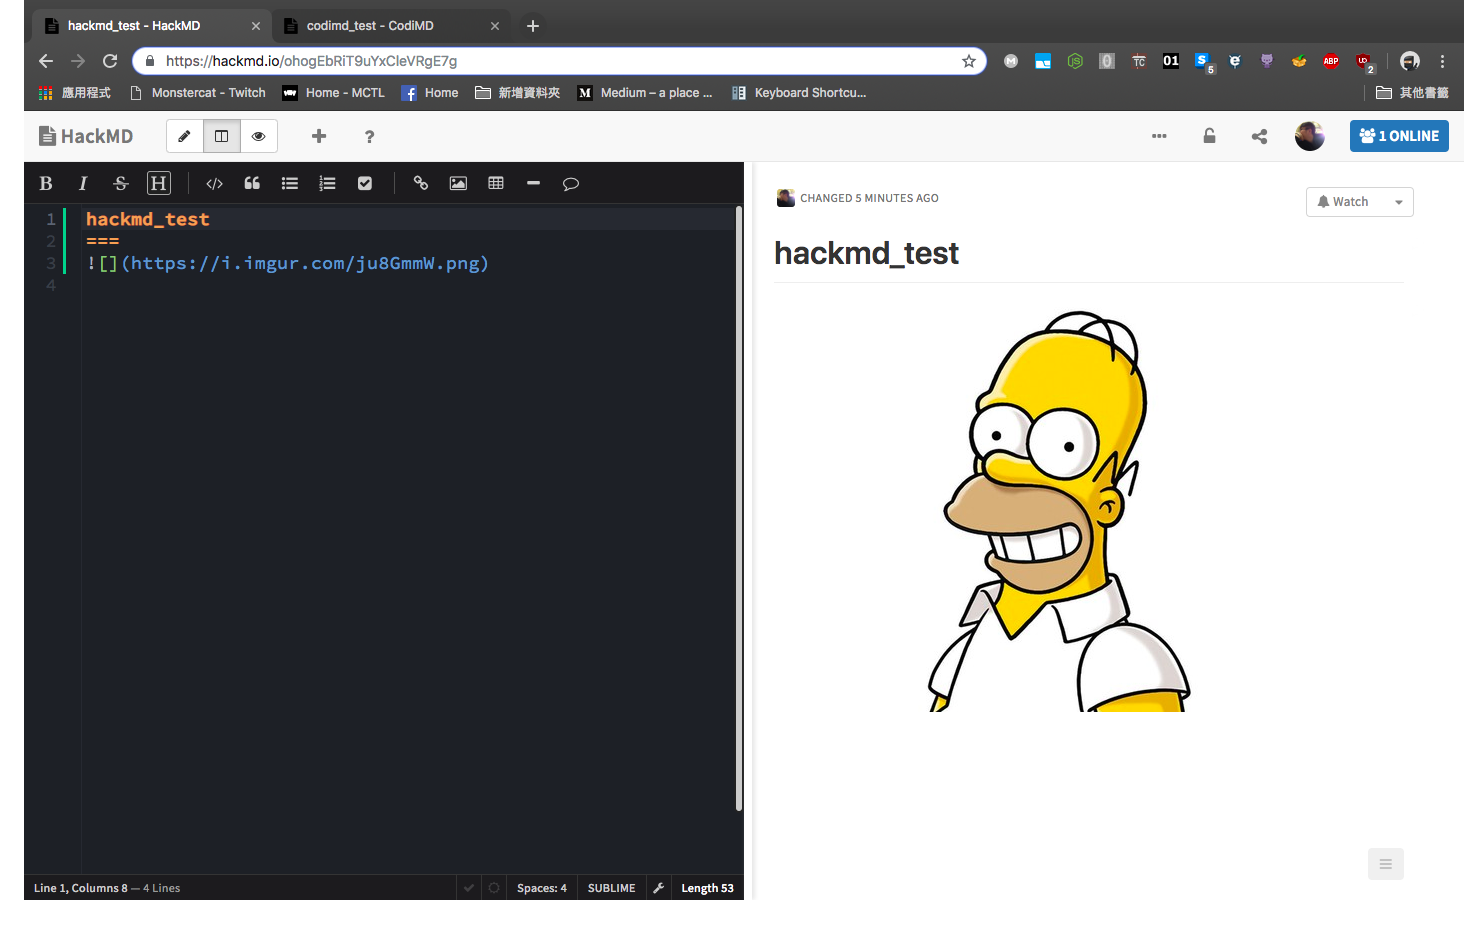Insert a hyperlink
This screenshot has width=1464, height=928.
[421, 183]
